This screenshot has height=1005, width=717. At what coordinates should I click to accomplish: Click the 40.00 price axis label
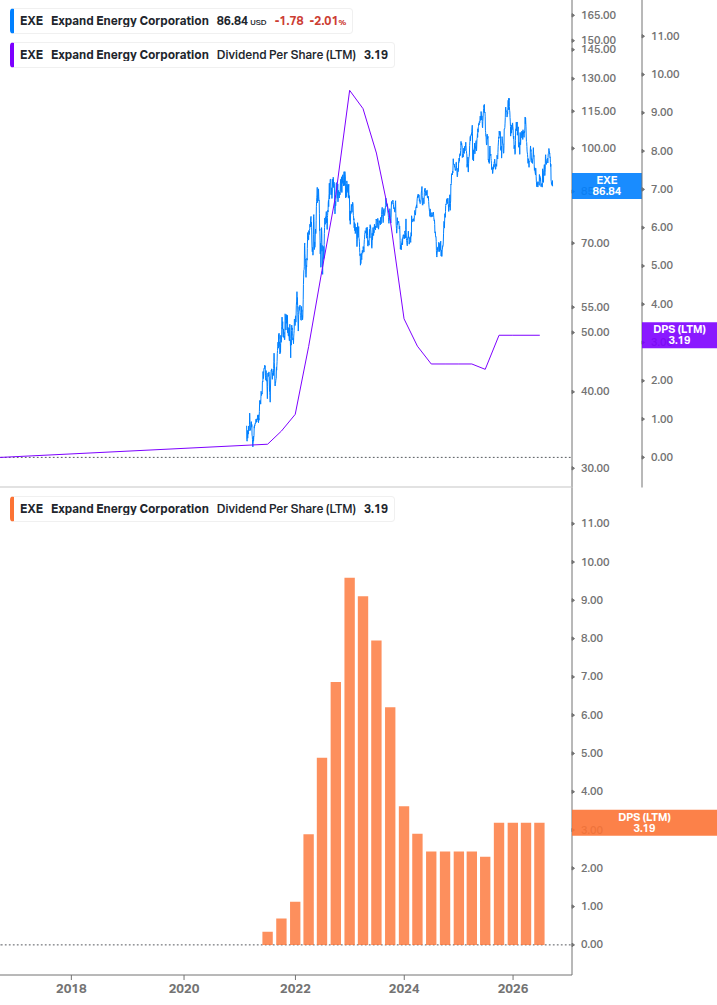(595, 392)
